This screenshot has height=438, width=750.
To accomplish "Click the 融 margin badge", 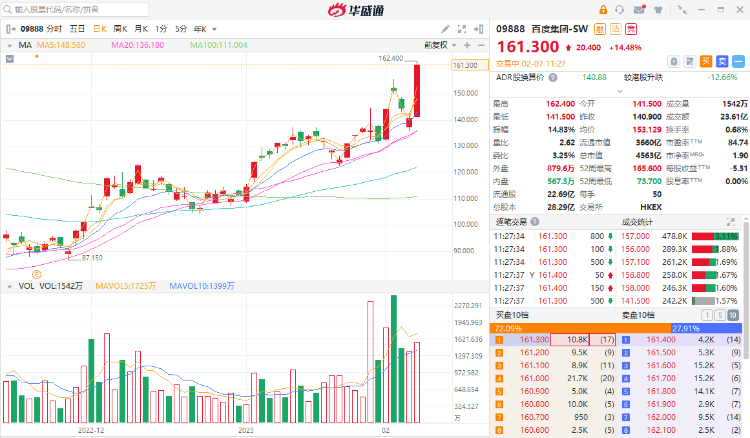I will click(x=599, y=29).
